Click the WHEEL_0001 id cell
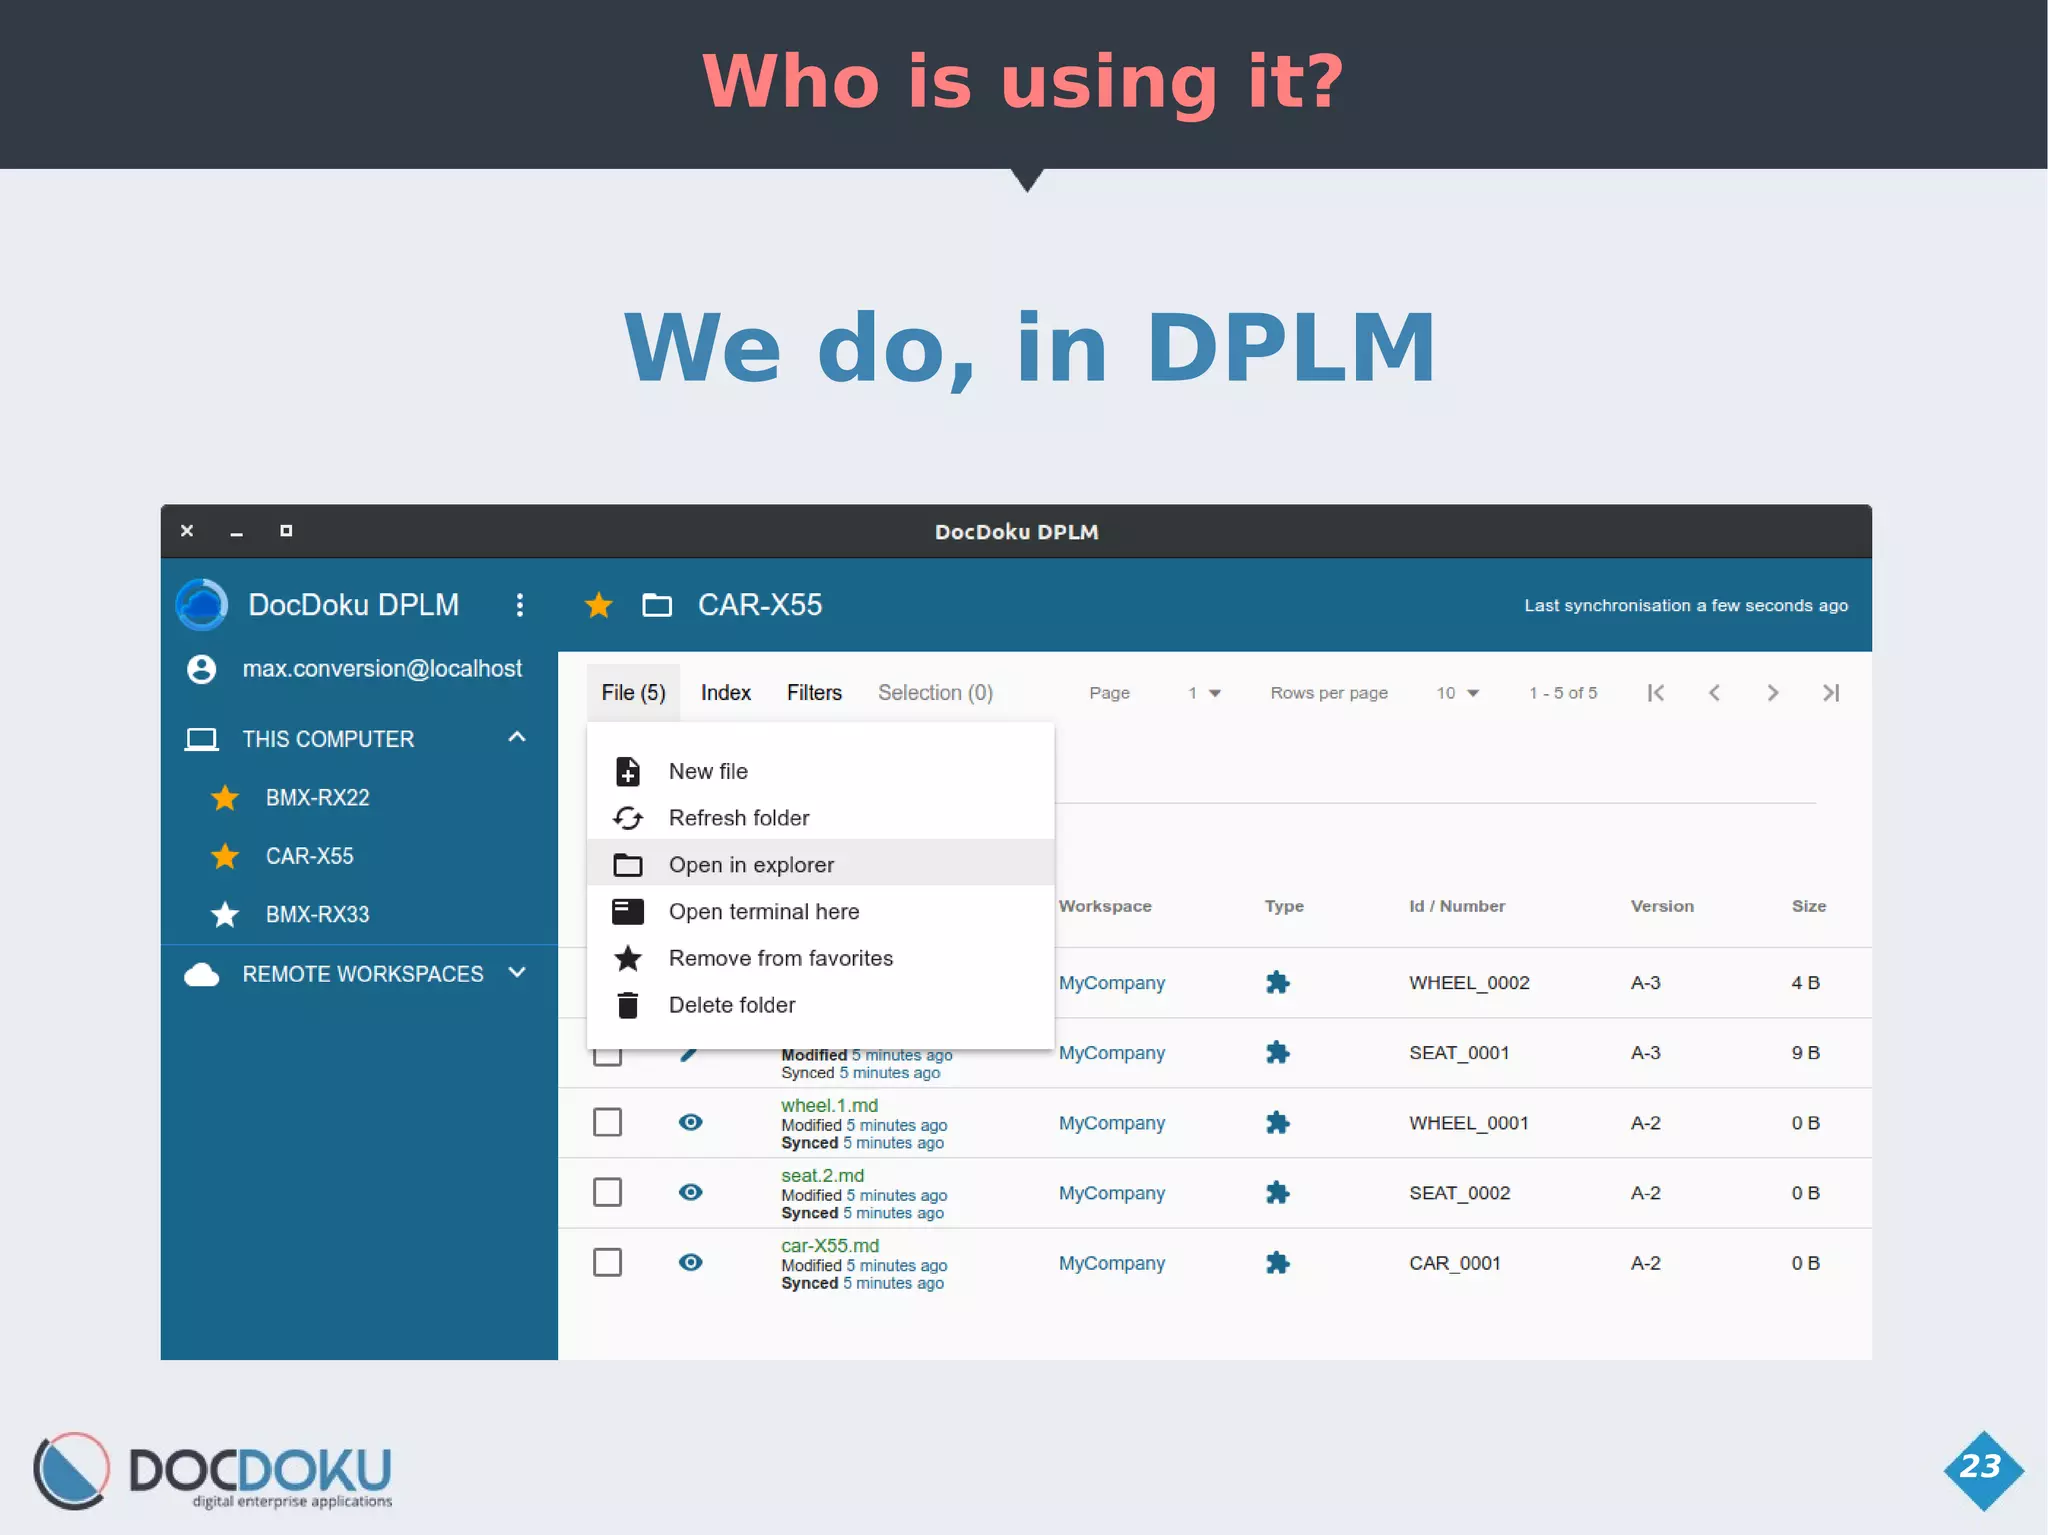Viewport: 2048px width, 1535px height. [x=1469, y=1123]
